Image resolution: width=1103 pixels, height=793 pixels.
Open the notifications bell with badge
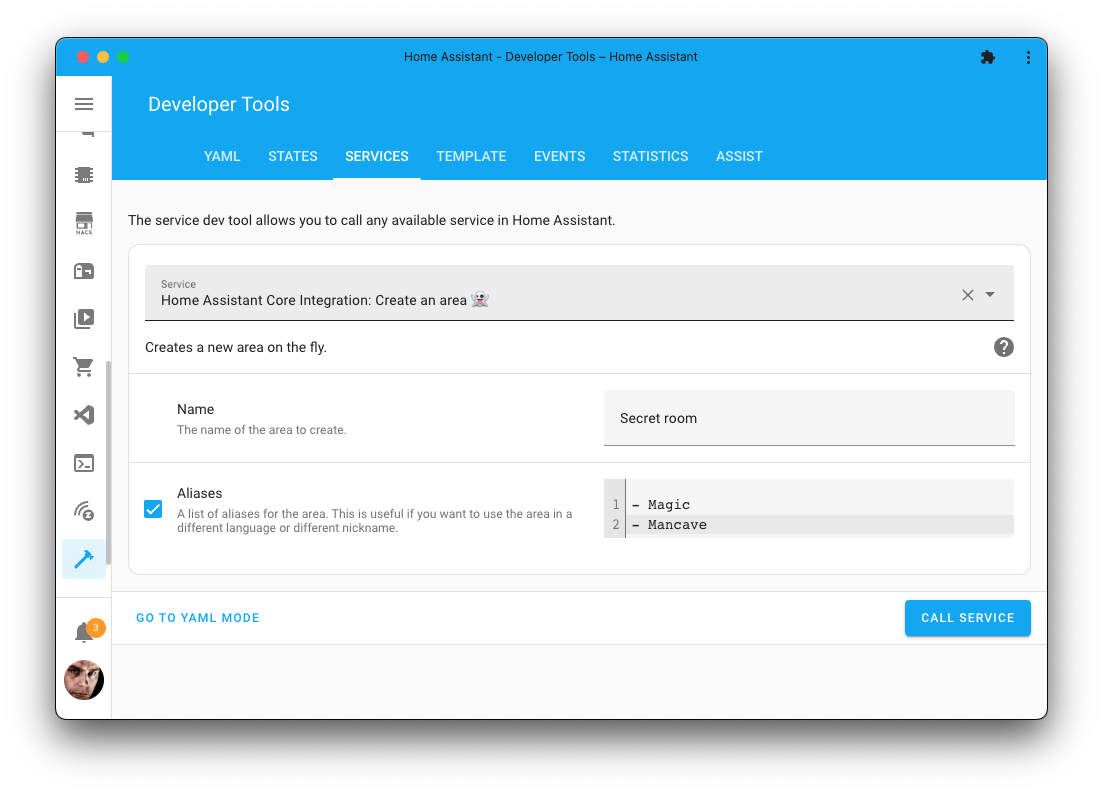(x=84, y=630)
